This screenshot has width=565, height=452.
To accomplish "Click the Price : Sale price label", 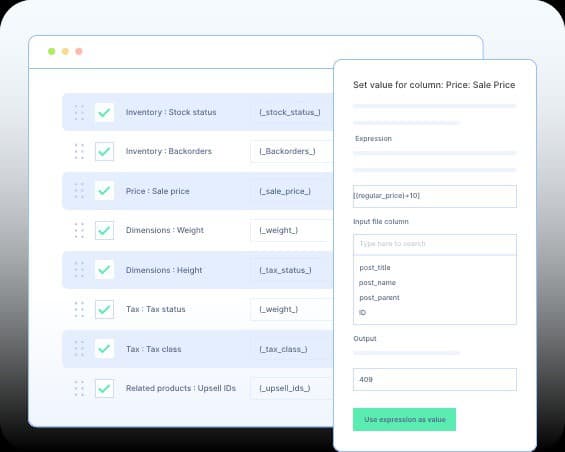I will (157, 191).
